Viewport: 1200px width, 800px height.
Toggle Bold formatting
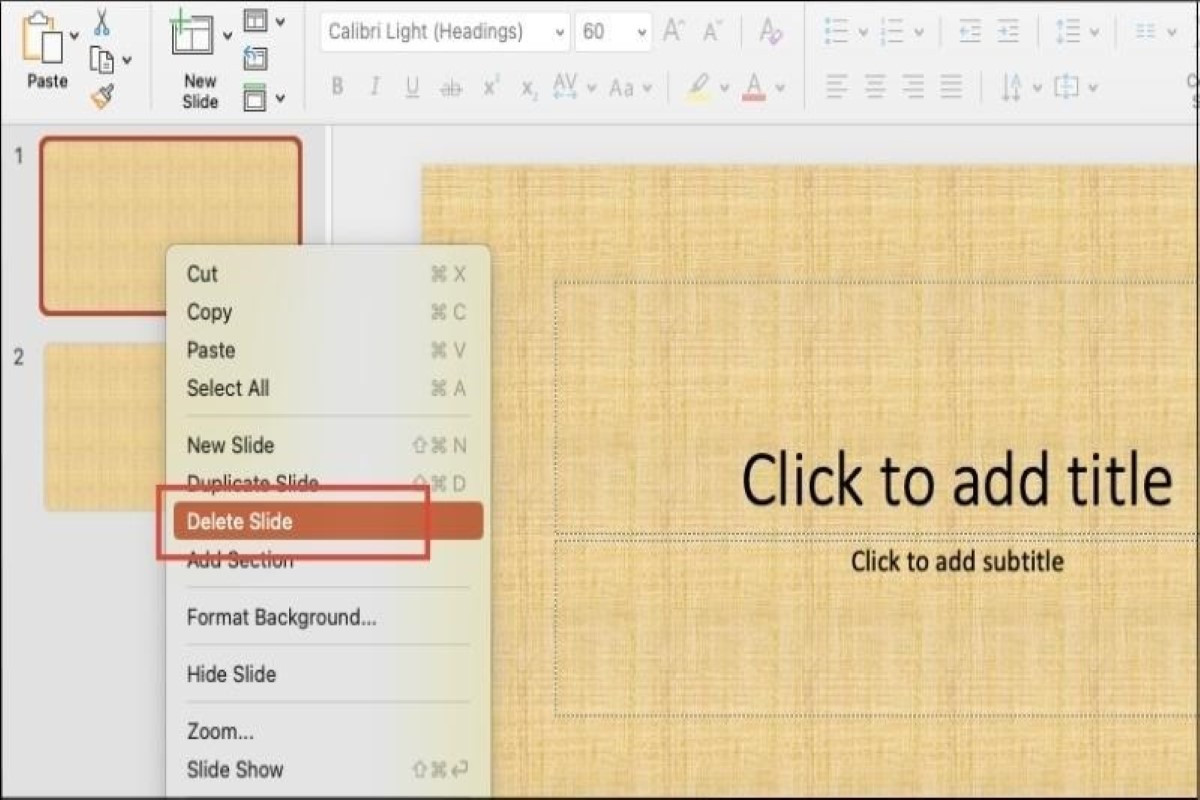coord(337,87)
